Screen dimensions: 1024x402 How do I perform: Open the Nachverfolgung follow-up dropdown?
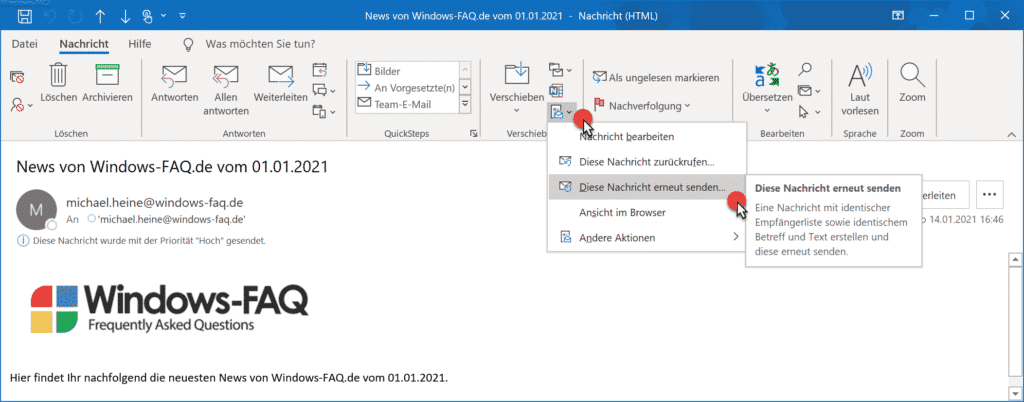(x=641, y=105)
